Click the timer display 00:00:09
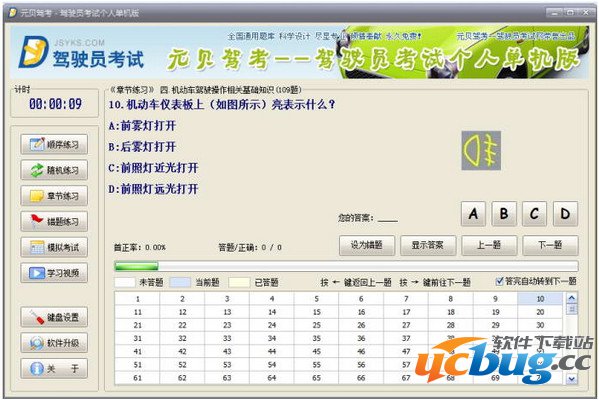The height and width of the screenshot is (405, 599). [x=55, y=104]
